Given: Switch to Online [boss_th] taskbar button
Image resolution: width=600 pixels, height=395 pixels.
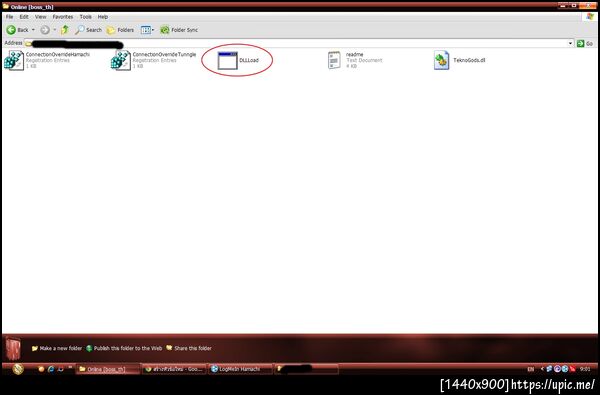Looking at the screenshot, I should click(x=108, y=369).
